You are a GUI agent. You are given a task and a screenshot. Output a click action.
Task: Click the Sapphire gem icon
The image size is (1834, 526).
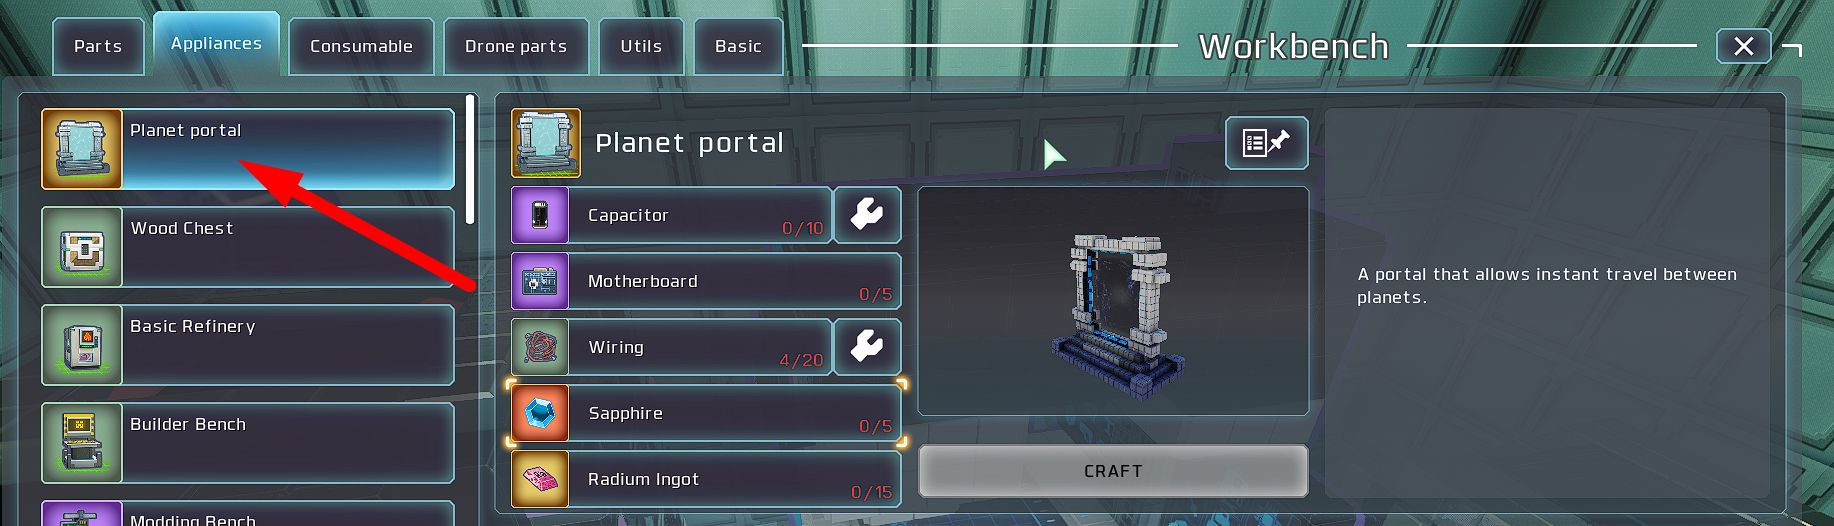pyautogui.click(x=540, y=413)
